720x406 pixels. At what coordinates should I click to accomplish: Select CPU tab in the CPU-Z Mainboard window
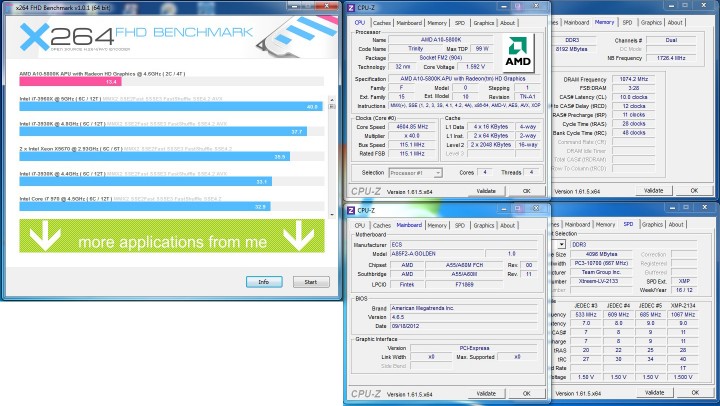coord(360,225)
